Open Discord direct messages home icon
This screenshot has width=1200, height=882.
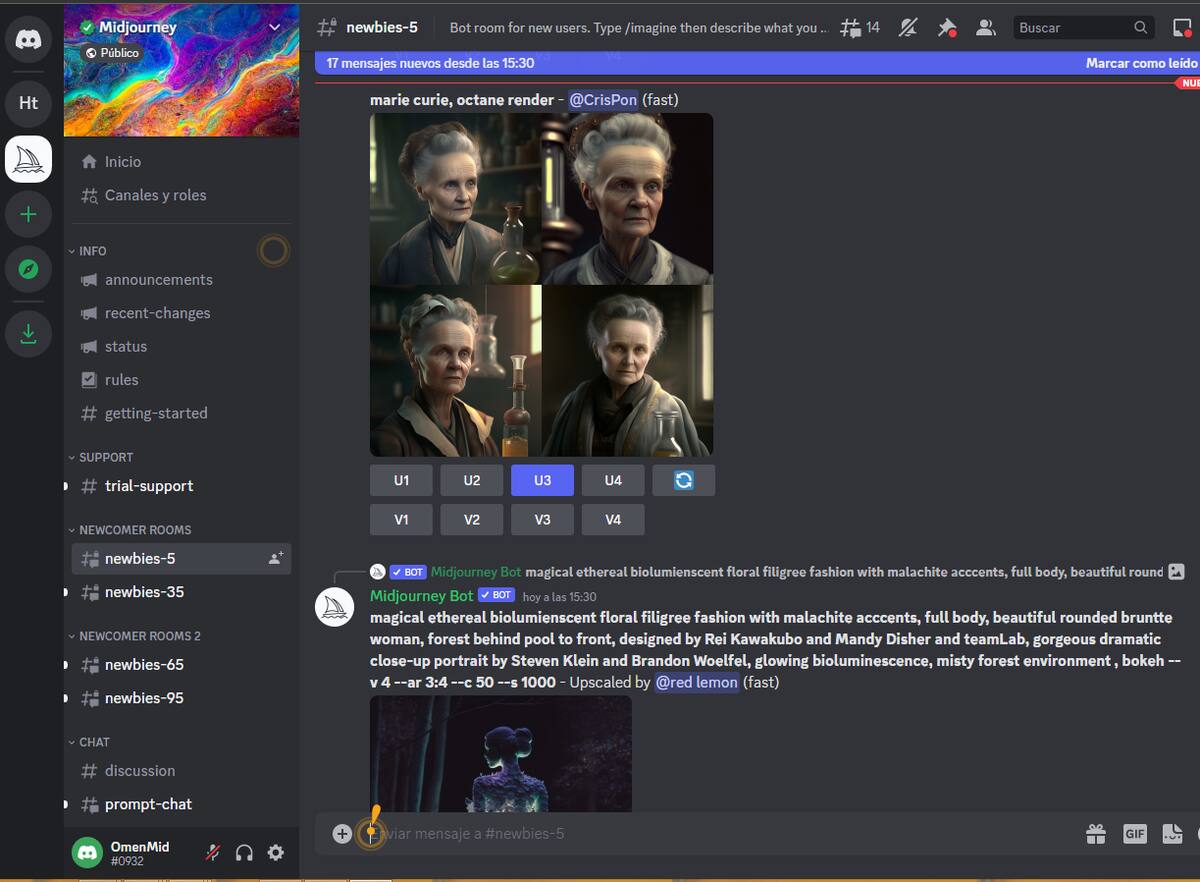click(29, 41)
